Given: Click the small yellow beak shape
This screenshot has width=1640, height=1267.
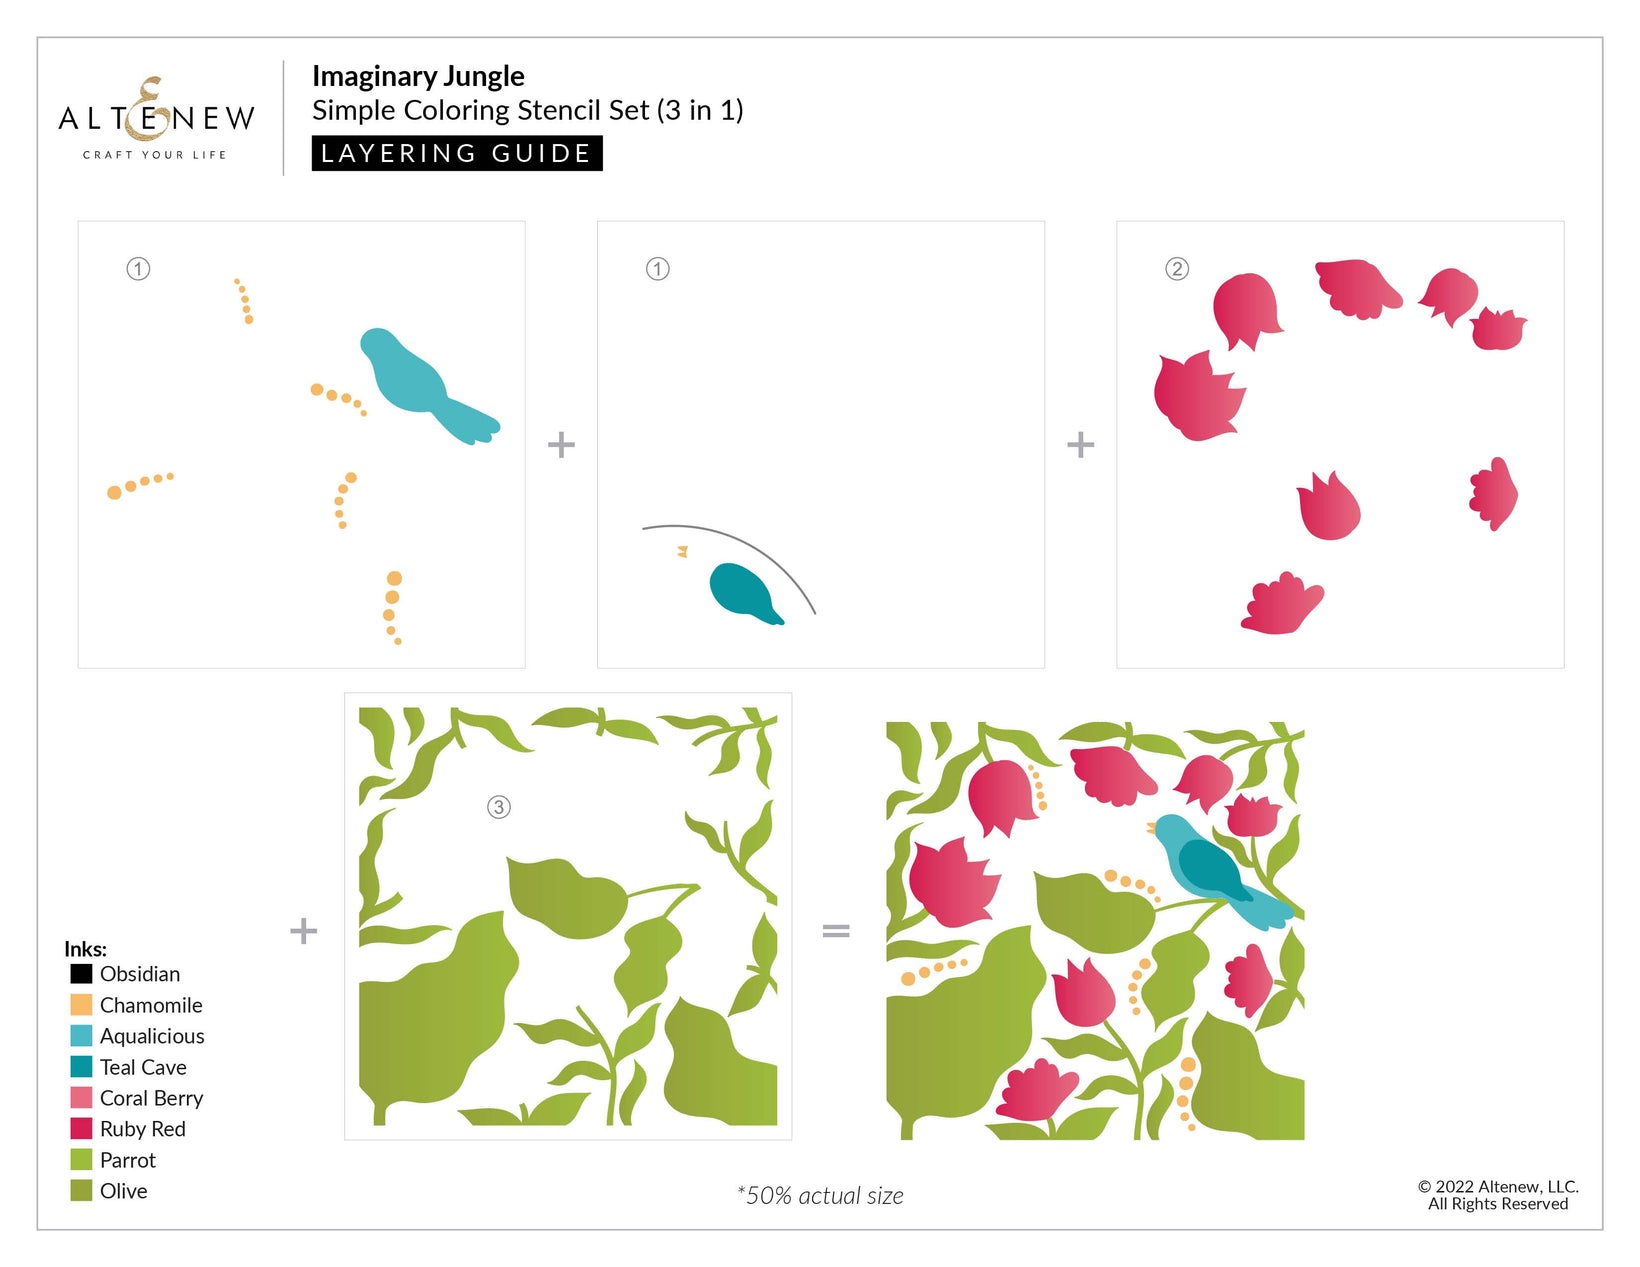Looking at the screenshot, I should (x=683, y=551).
